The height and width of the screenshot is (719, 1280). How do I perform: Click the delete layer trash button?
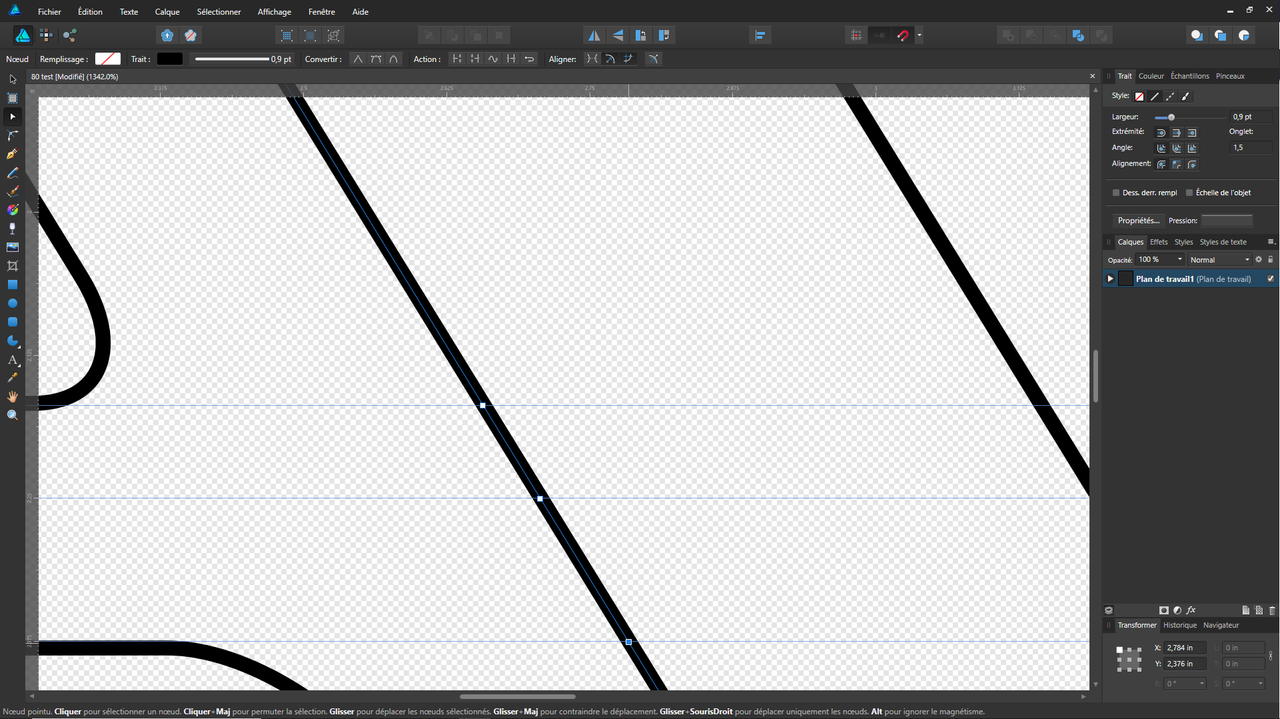1272,610
